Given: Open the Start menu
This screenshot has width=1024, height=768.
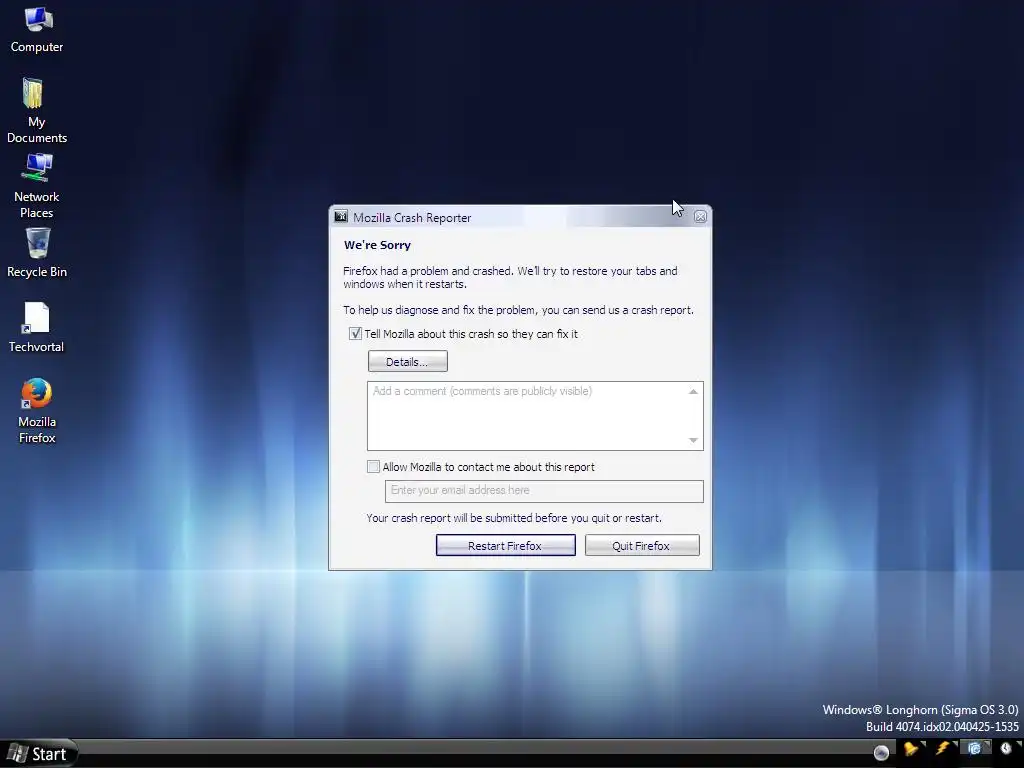Looking at the screenshot, I should pos(39,754).
